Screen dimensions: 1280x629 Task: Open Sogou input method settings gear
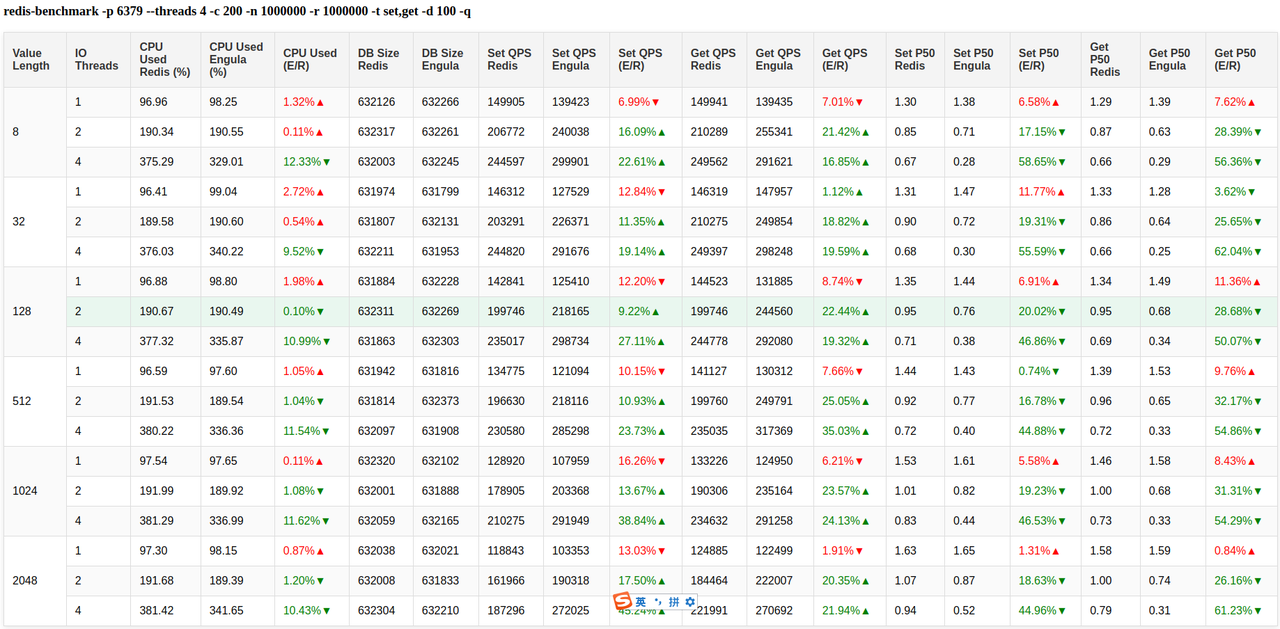(690, 602)
